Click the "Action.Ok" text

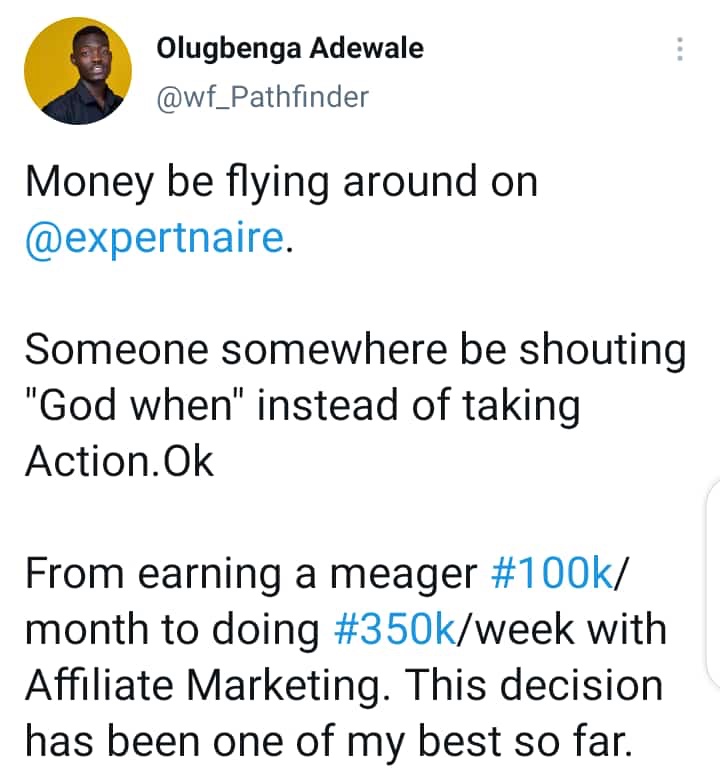click(119, 463)
